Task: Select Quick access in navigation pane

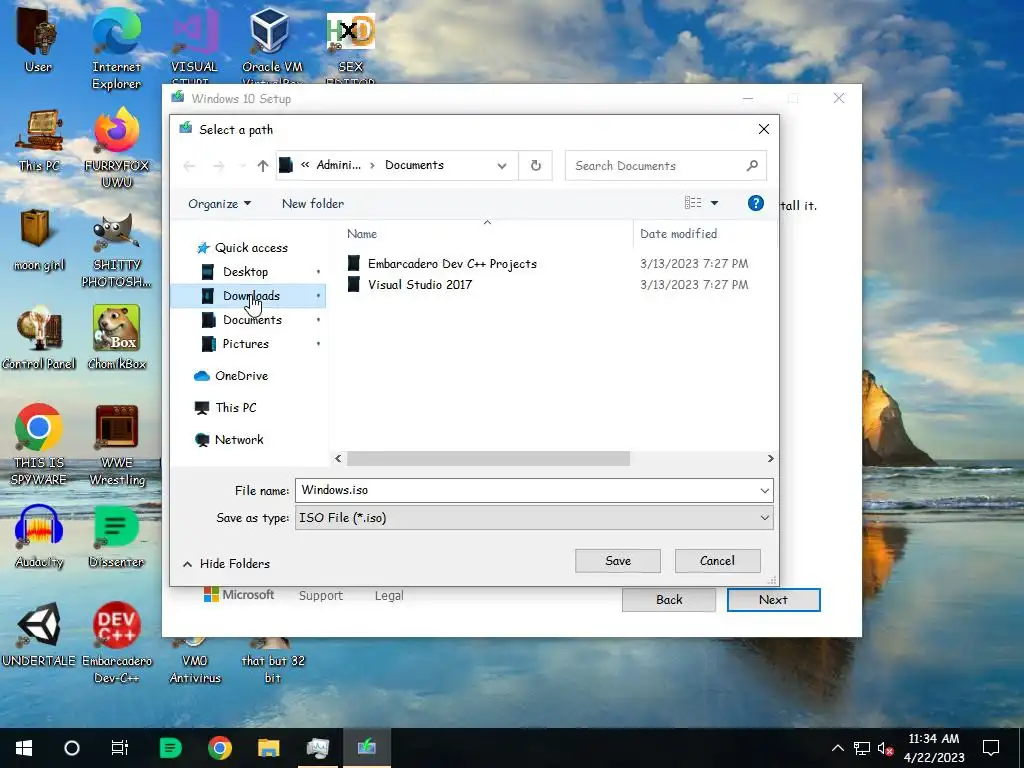Action: point(243,248)
